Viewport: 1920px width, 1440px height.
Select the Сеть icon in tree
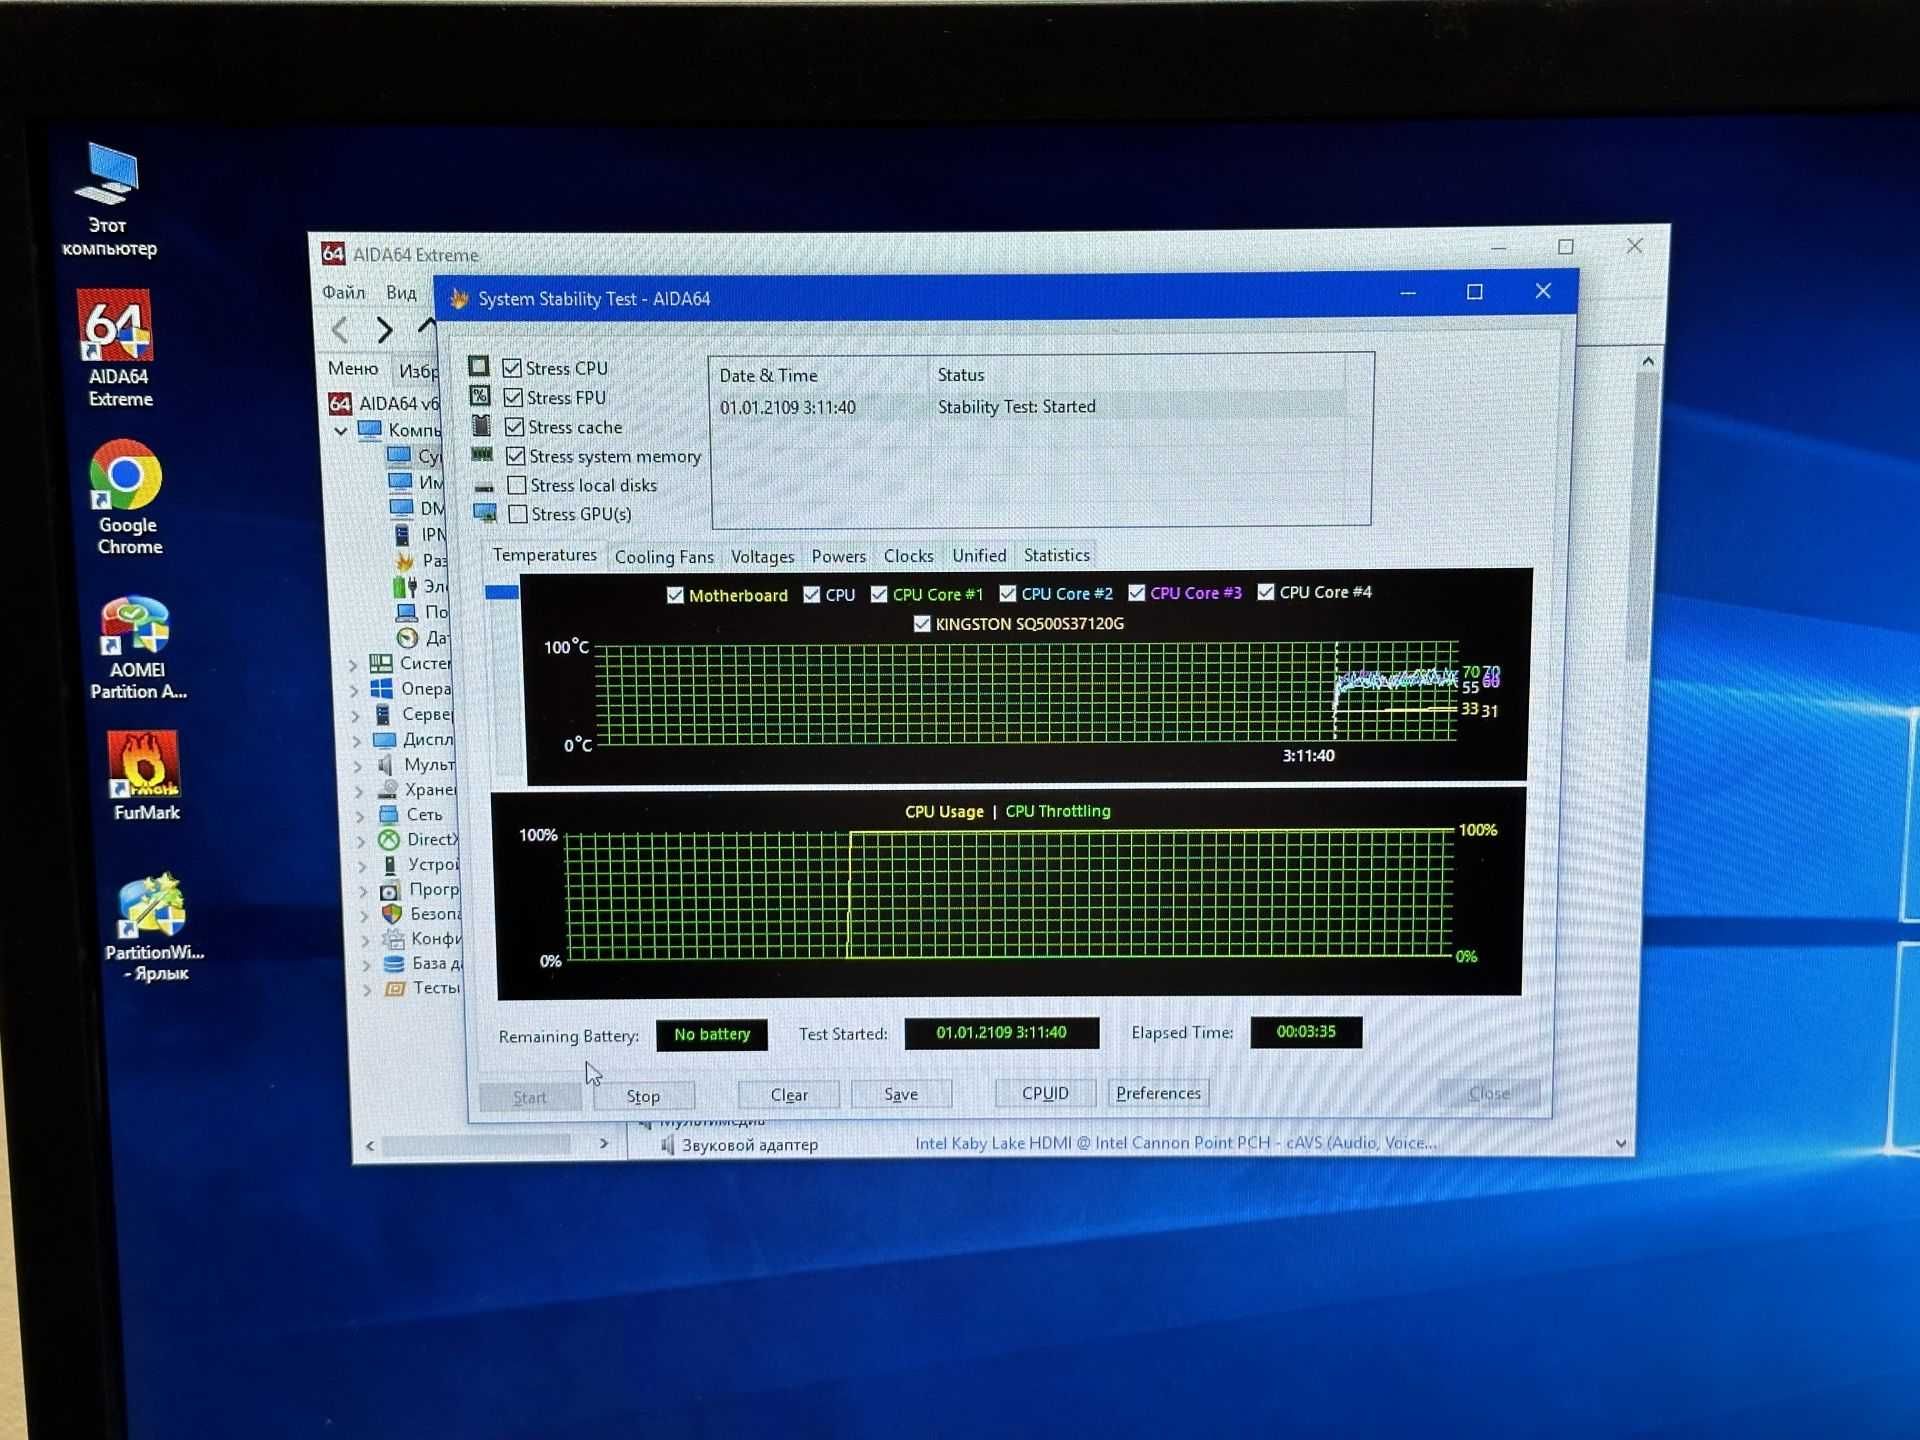(388, 815)
